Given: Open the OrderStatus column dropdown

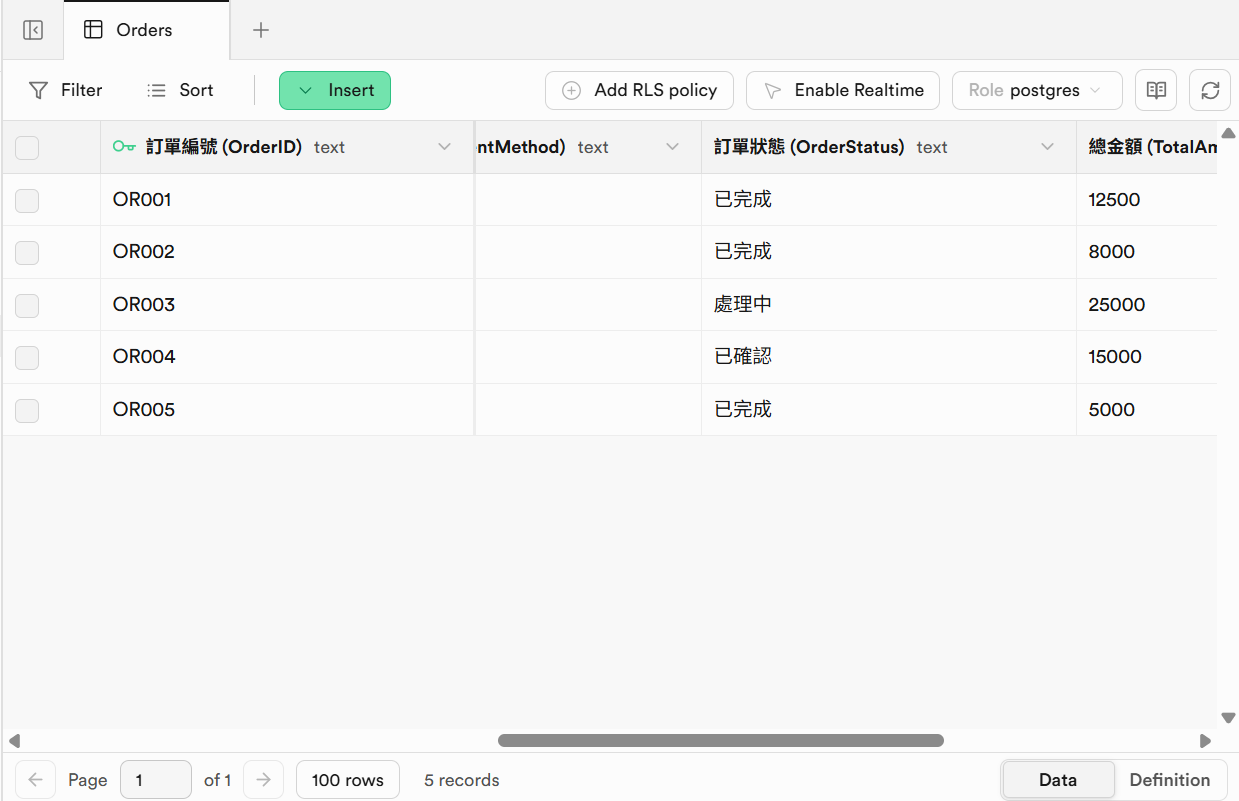Looking at the screenshot, I should 1047,148.
